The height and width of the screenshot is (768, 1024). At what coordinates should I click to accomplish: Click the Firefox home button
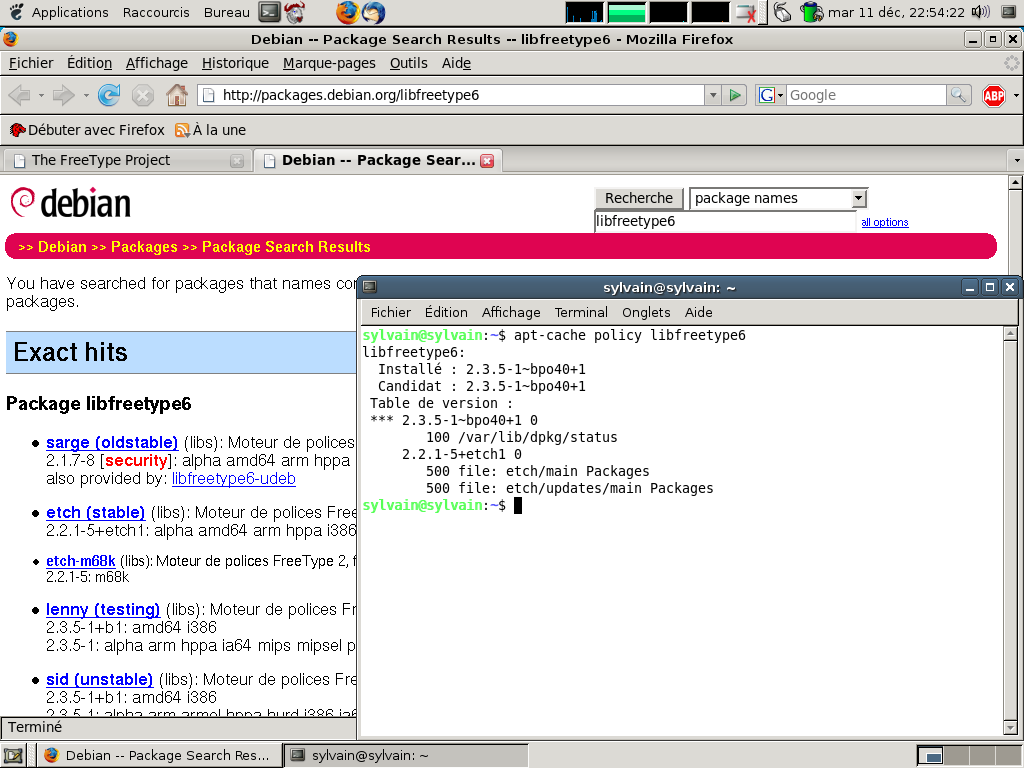(x=177, y=95)
